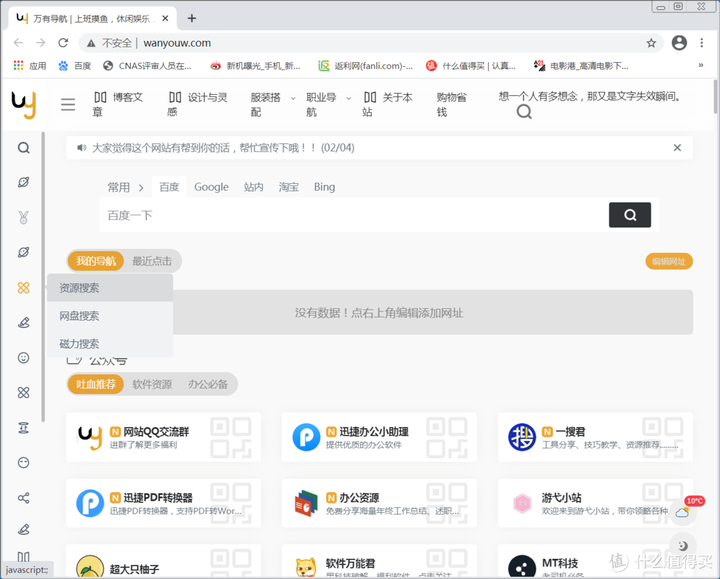The width and height of the screenshot is (720, 579).
Task: Click the wanyouw site logo
Action: [x=24, y=104]
